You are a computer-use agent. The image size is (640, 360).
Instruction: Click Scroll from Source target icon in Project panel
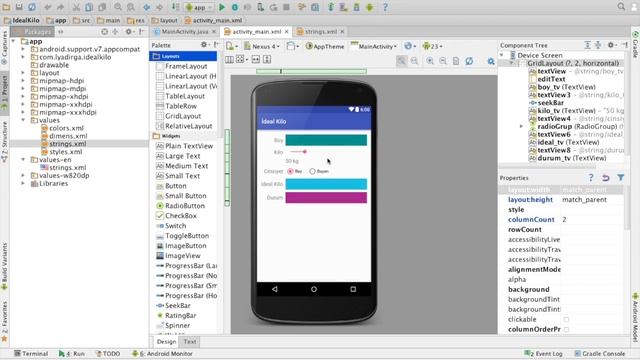point(104,31)
